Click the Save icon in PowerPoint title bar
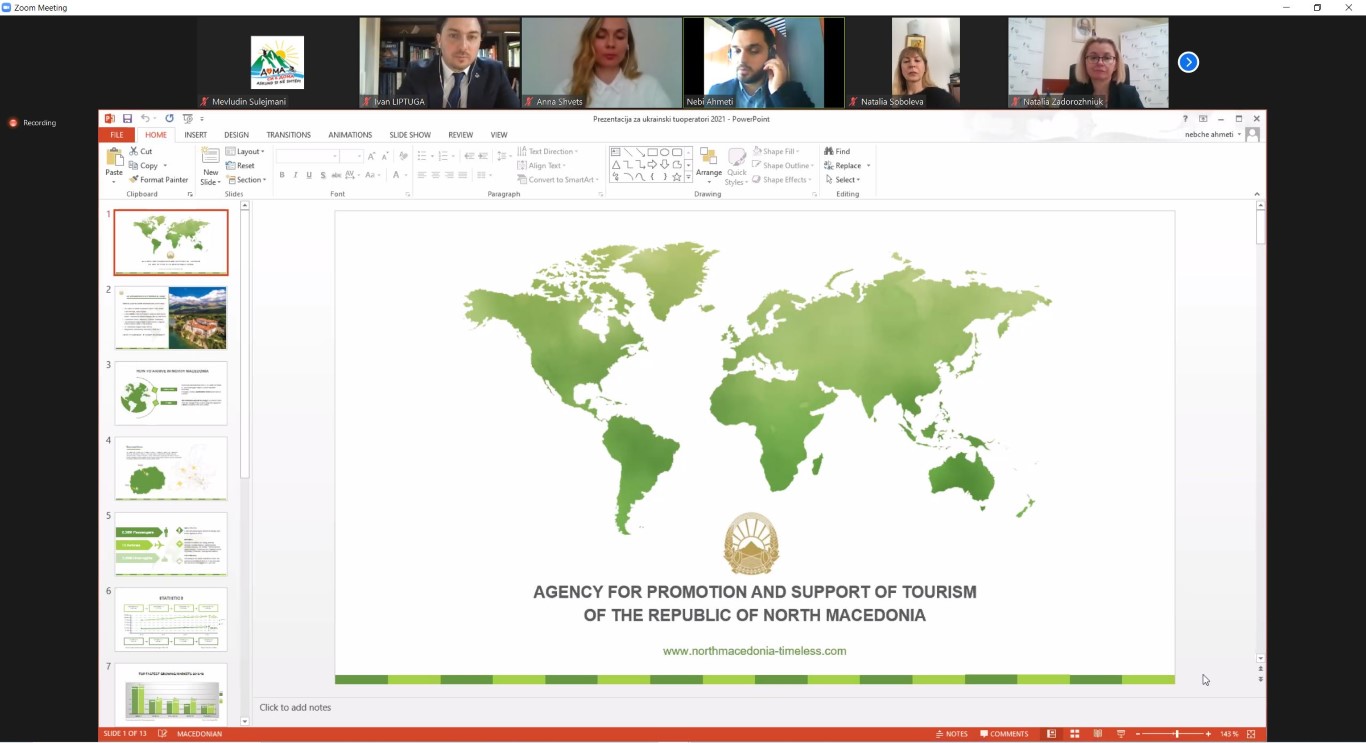 (x=127, y=119)
